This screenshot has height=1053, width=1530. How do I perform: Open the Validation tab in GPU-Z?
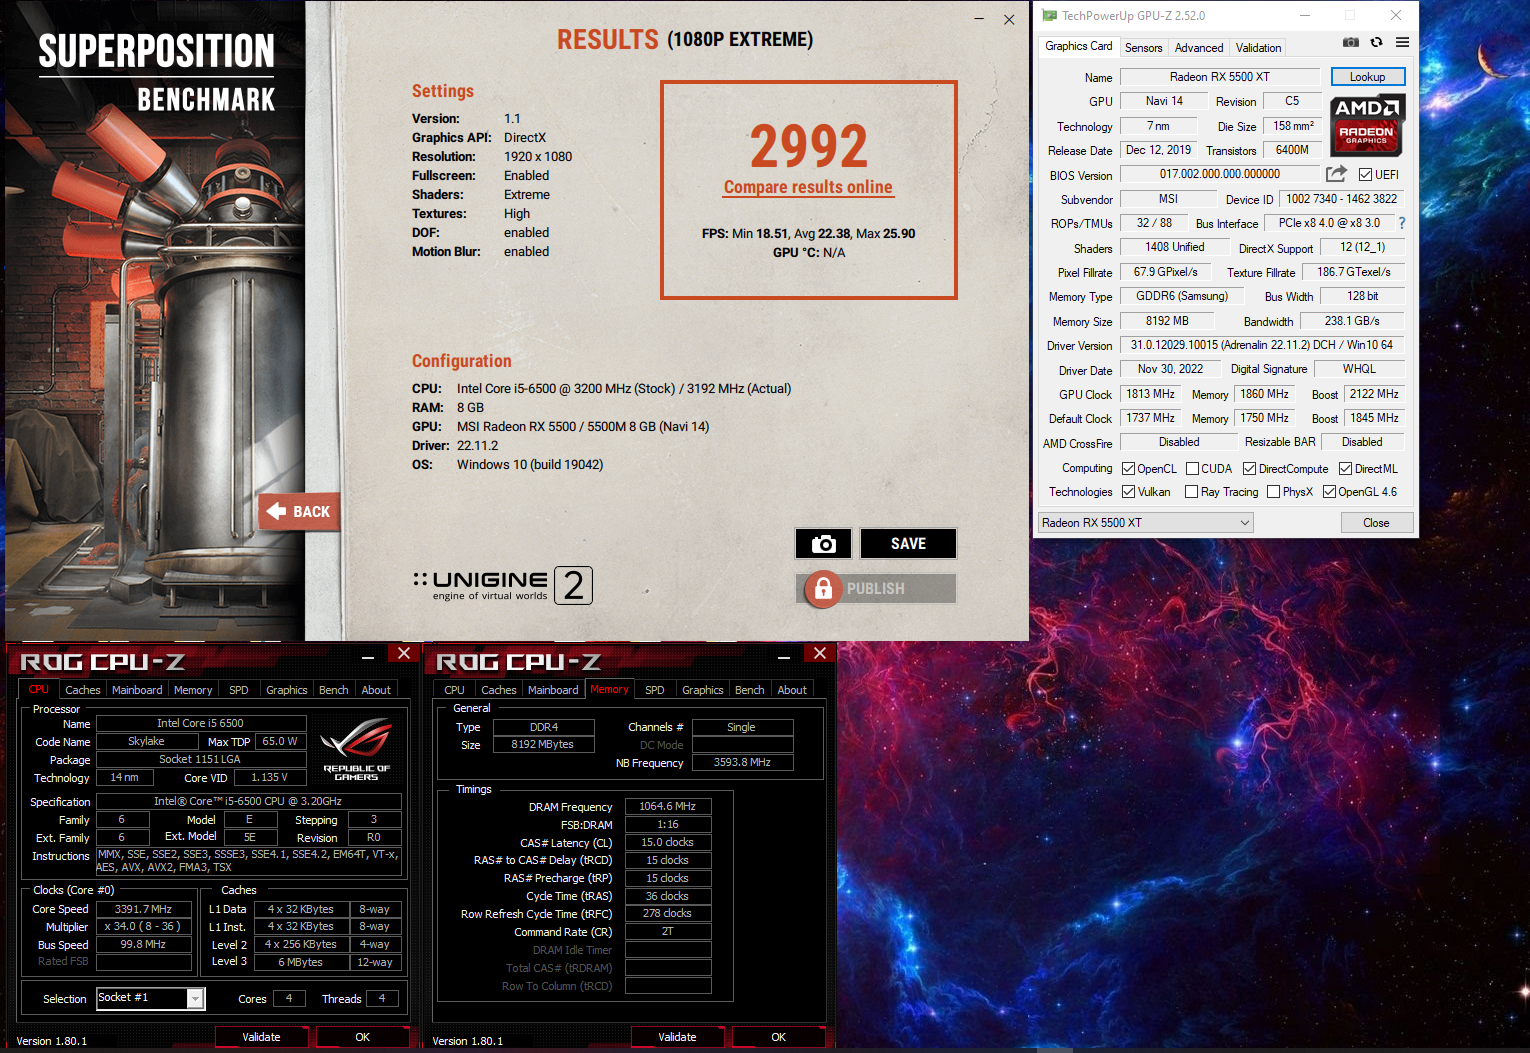(1258, 48)
